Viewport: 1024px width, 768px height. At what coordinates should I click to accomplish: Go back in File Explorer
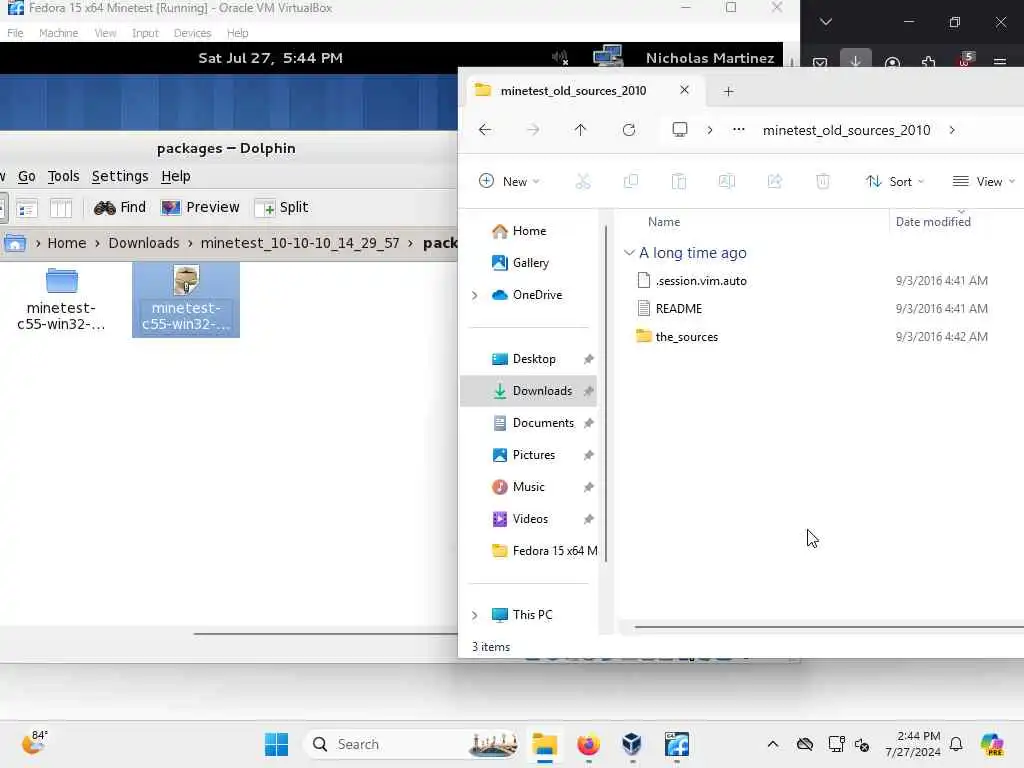click(485, 130)
